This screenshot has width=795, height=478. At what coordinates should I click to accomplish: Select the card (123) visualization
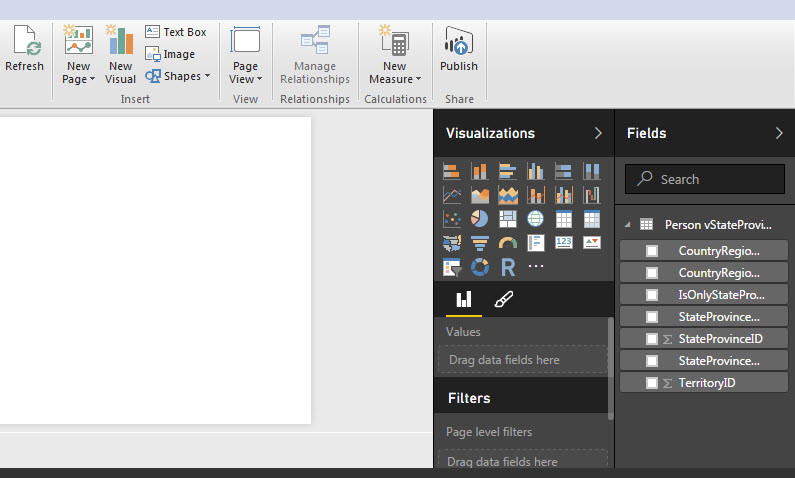(x=563, y=243)
